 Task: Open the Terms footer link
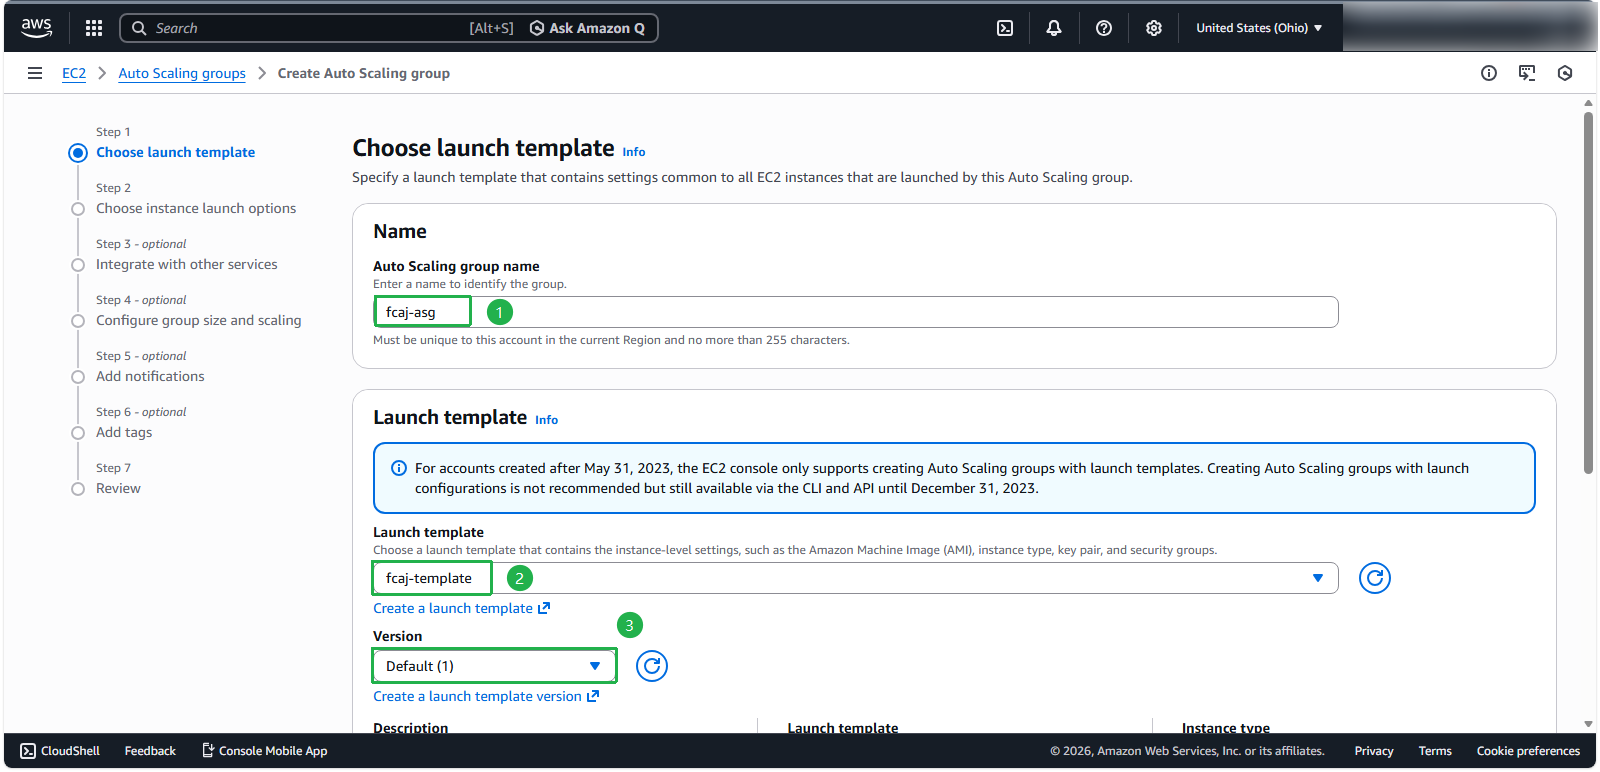point(1435,751)
